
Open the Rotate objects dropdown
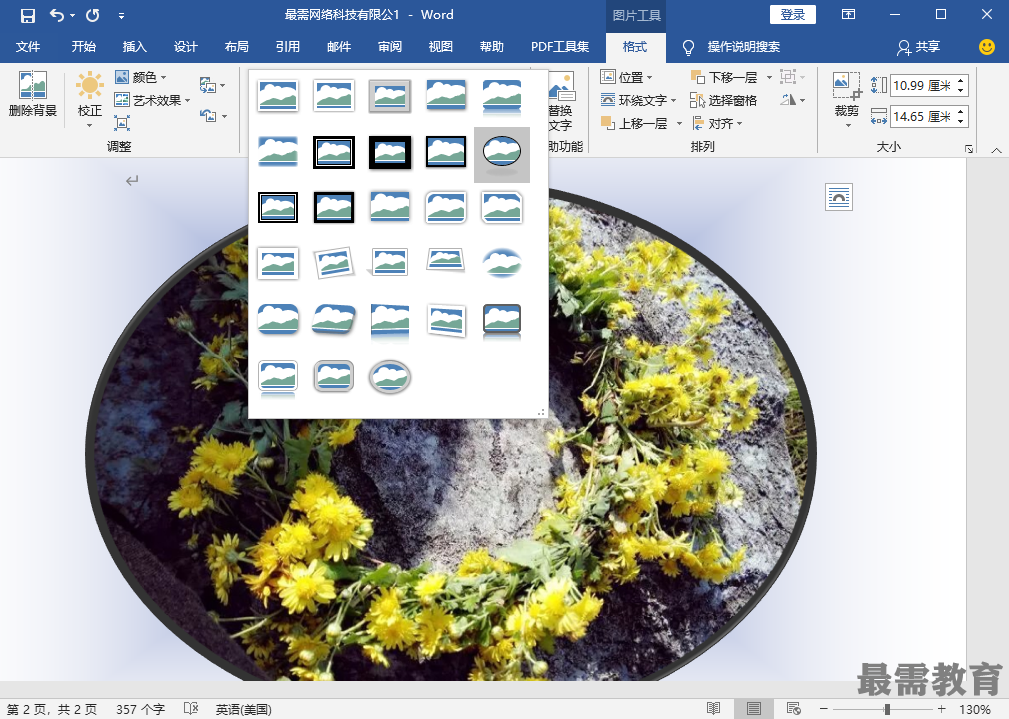pos(793,100)
